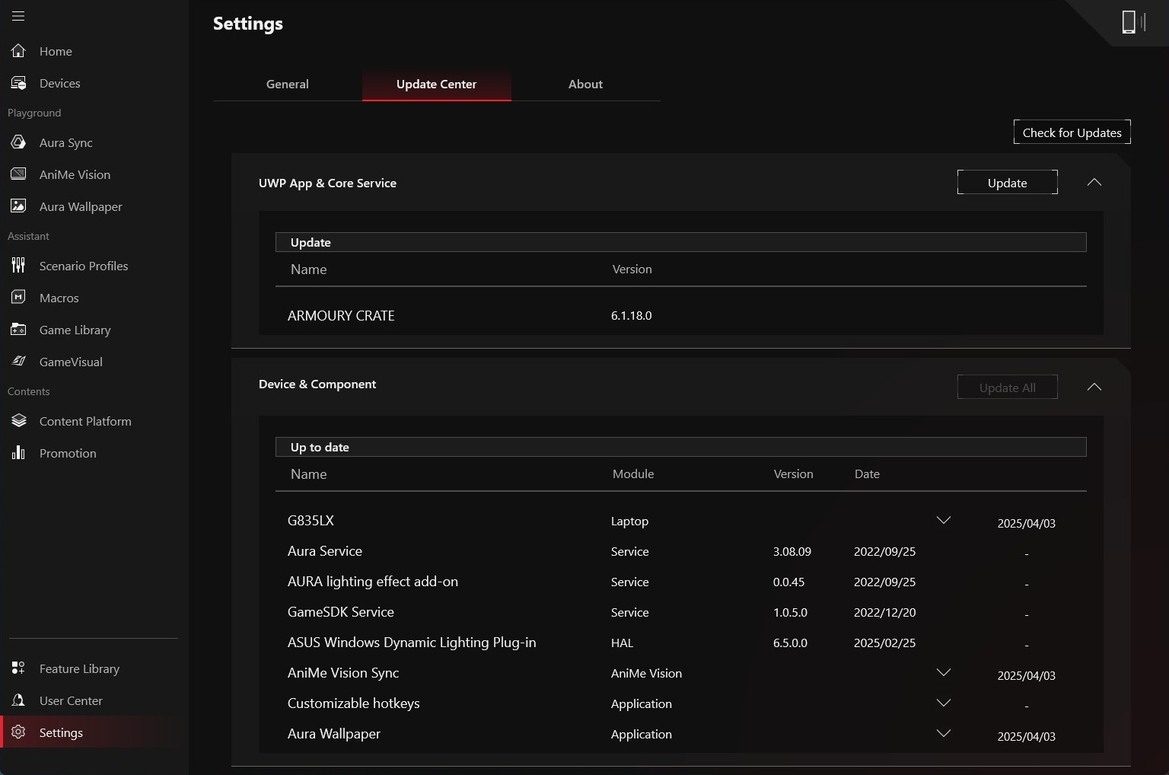
Task: Go to Scenario Profiles label
Action: tap(84, 266)
